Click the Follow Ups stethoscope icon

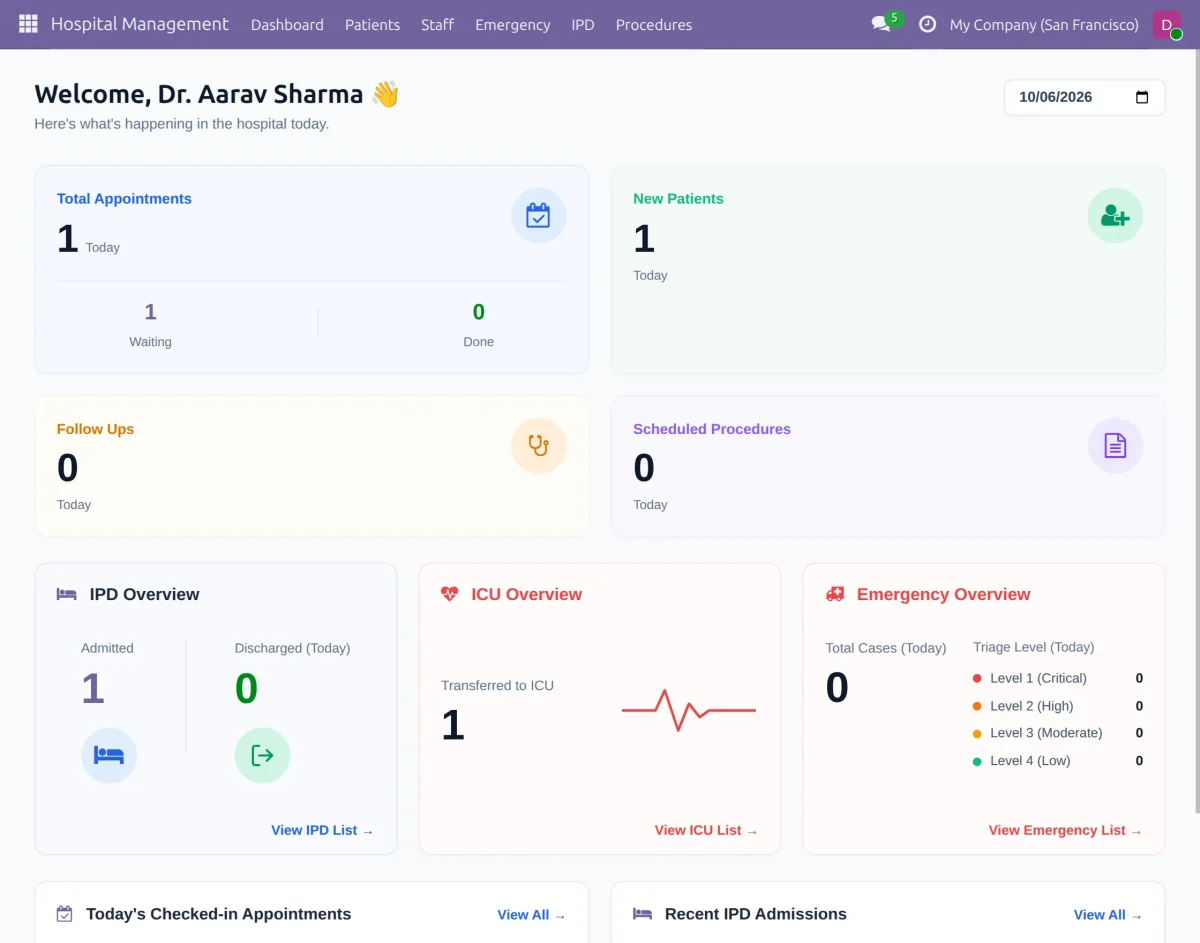point(538,446)
